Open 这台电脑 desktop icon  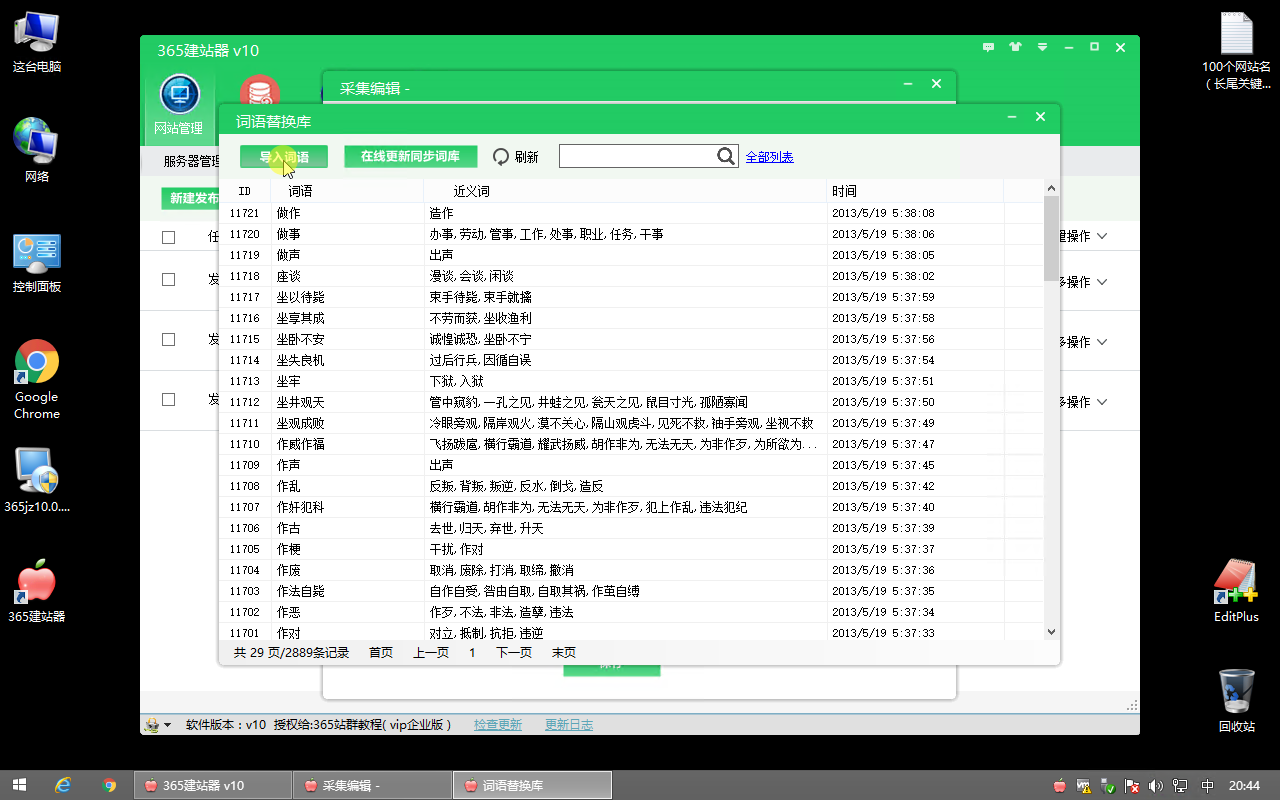(37, 41)
